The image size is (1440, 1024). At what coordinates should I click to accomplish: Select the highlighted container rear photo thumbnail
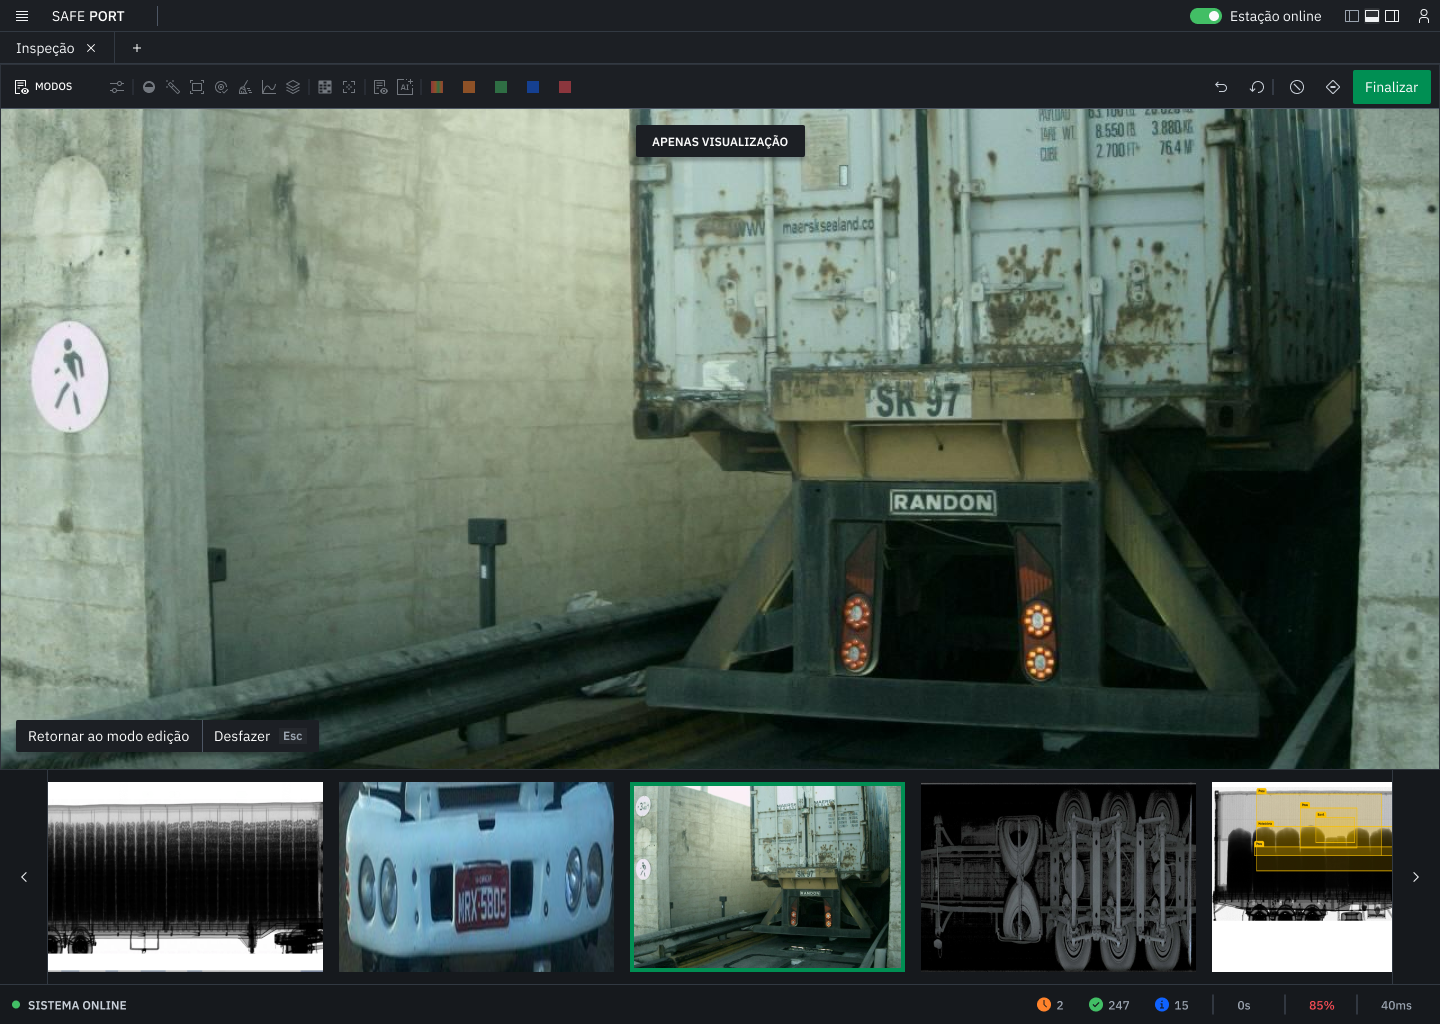767,877
